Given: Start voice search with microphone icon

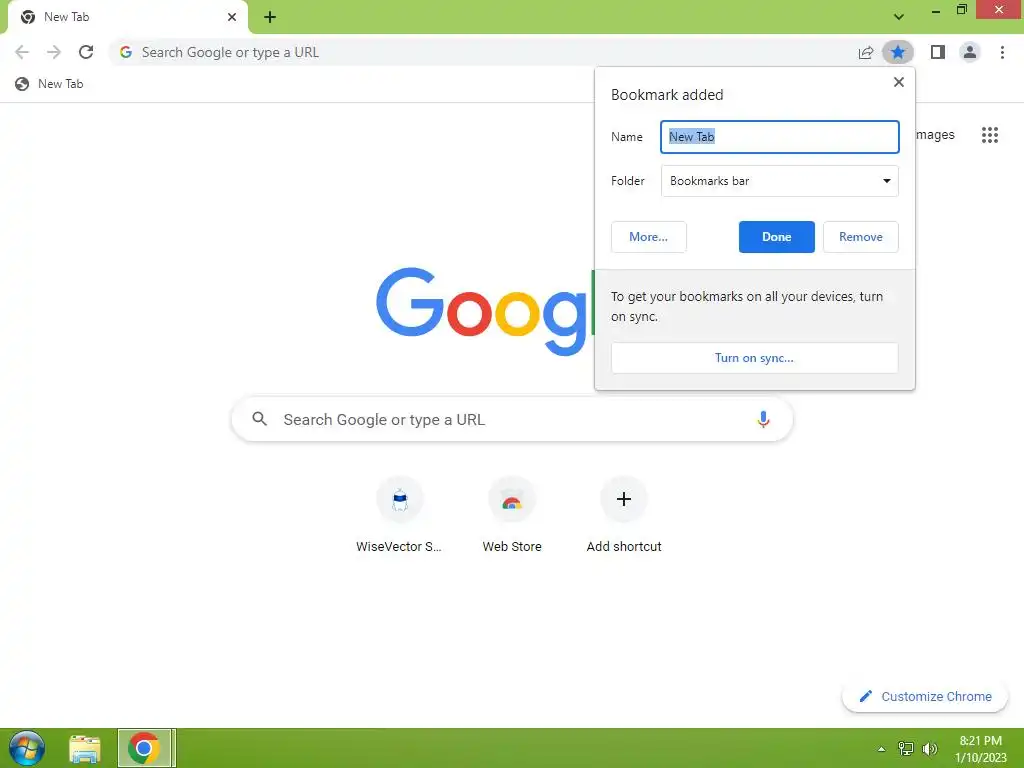Looking at the screenshot, I should coord(763,419).
